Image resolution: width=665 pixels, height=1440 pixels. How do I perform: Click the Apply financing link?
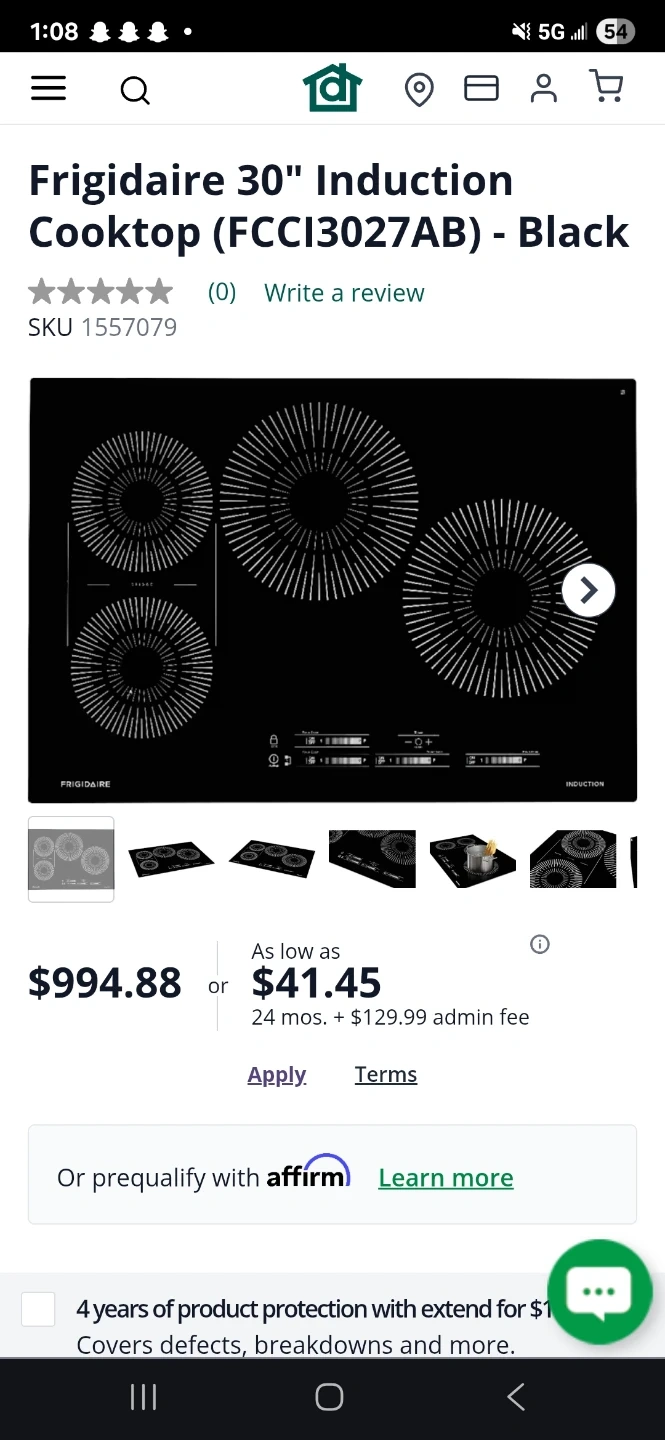point(277,1075)
